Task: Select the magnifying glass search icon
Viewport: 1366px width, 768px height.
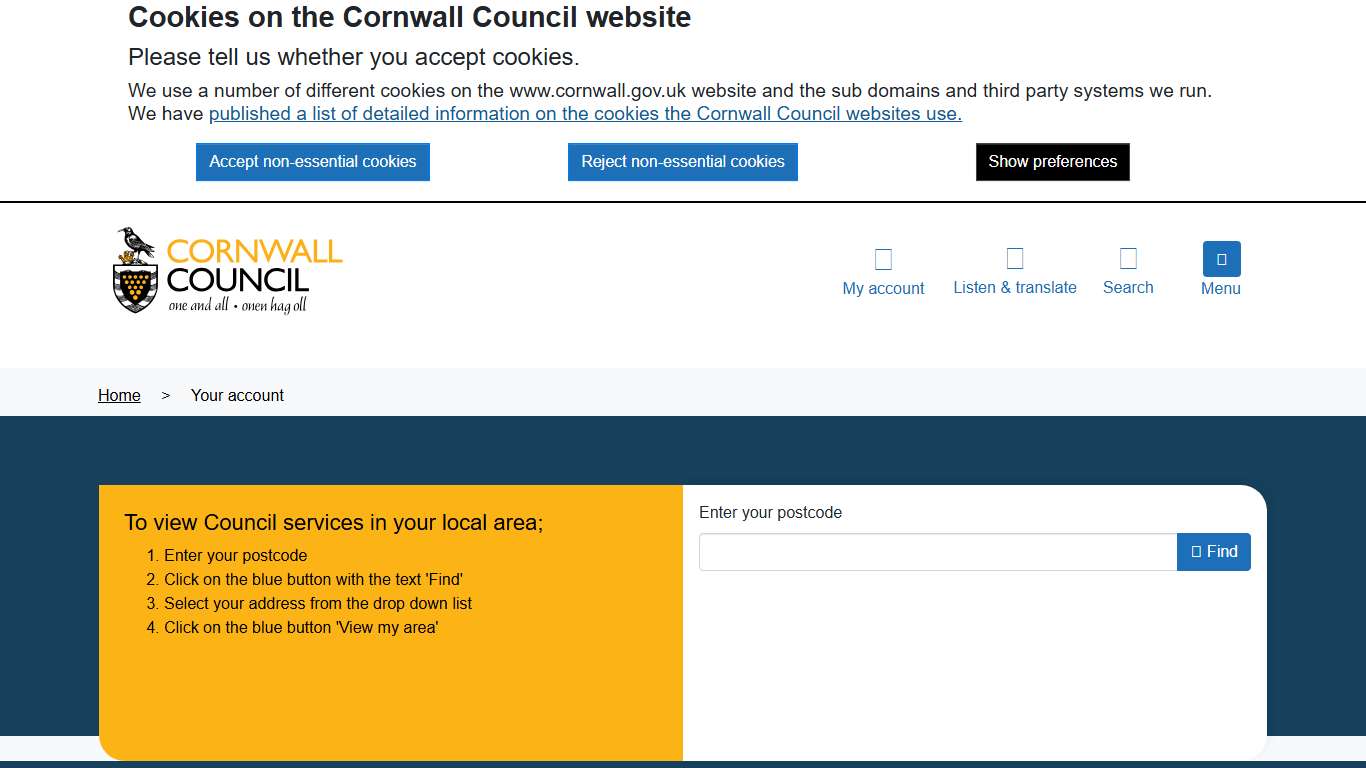Action: pyautogui.click(x=1128, y=258)
